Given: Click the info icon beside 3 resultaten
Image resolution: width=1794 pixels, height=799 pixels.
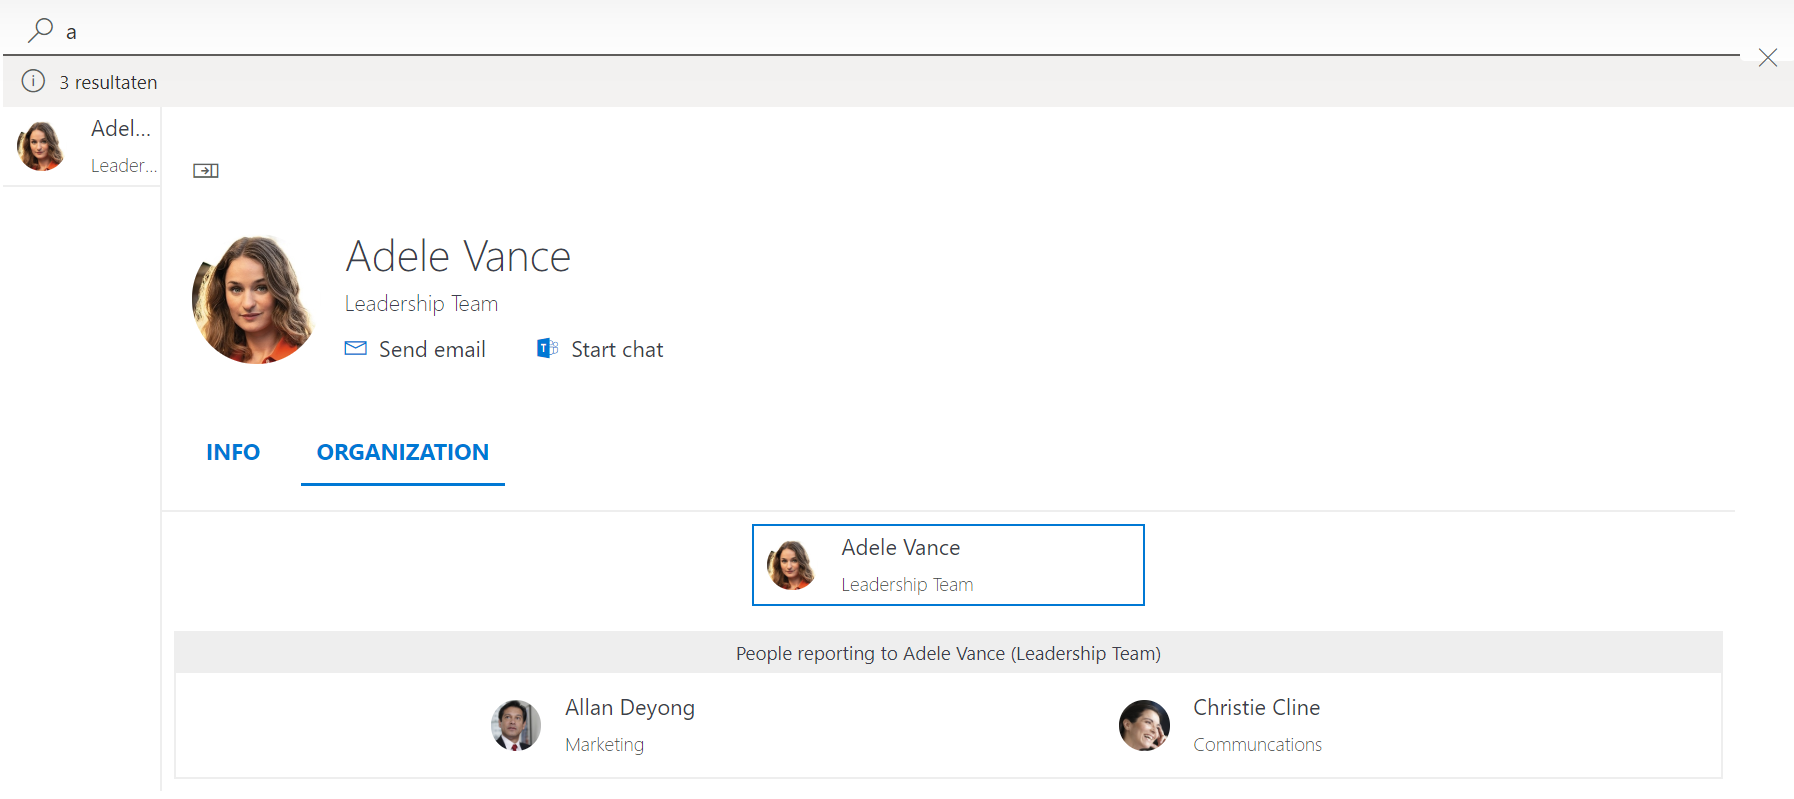Looking at the screenshot, I should click(x=33, y=81).
